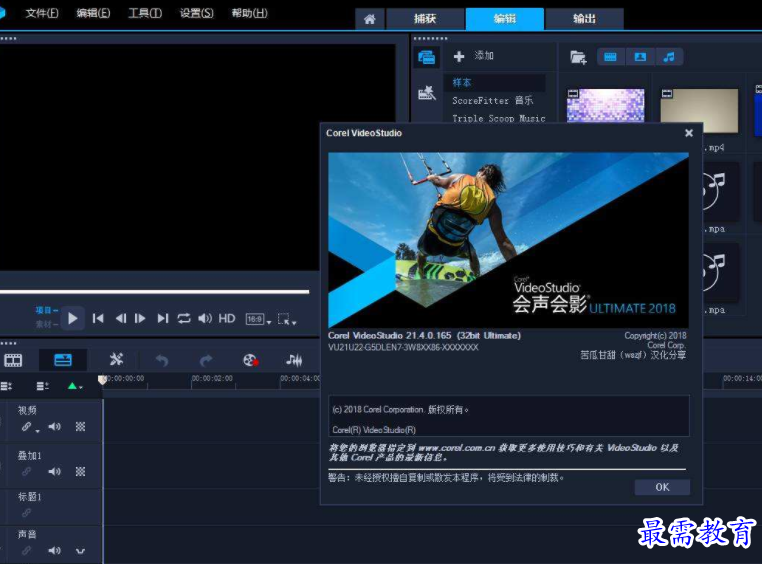Open the sound mixer
The width and height of the screenshot is (762, 564).
(x=294, y=360)
